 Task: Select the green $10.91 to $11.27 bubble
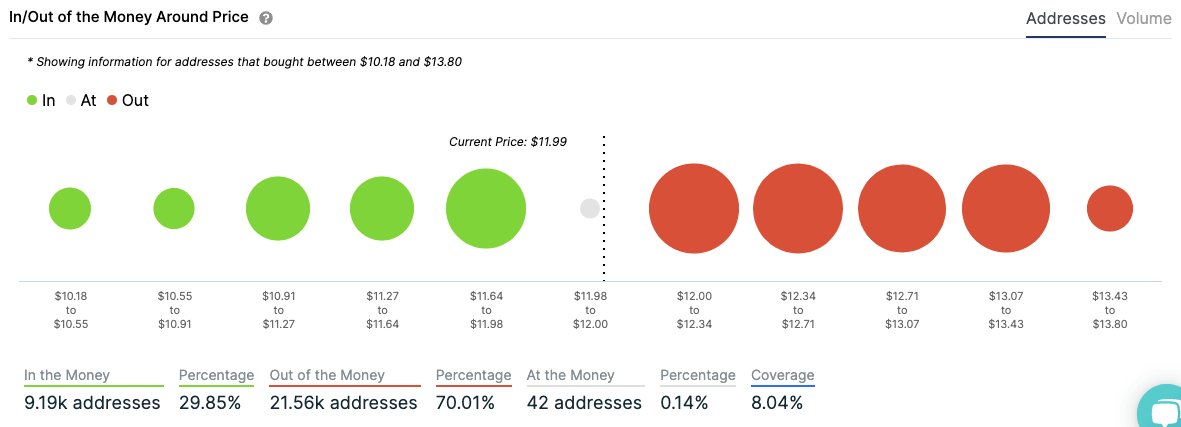point(278,209)
